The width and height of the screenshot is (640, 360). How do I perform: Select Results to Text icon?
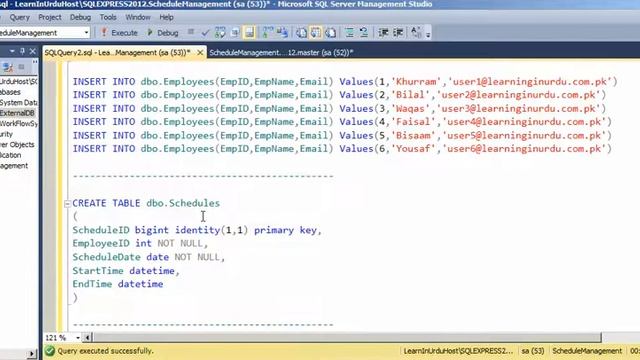[x=301, y=33]
